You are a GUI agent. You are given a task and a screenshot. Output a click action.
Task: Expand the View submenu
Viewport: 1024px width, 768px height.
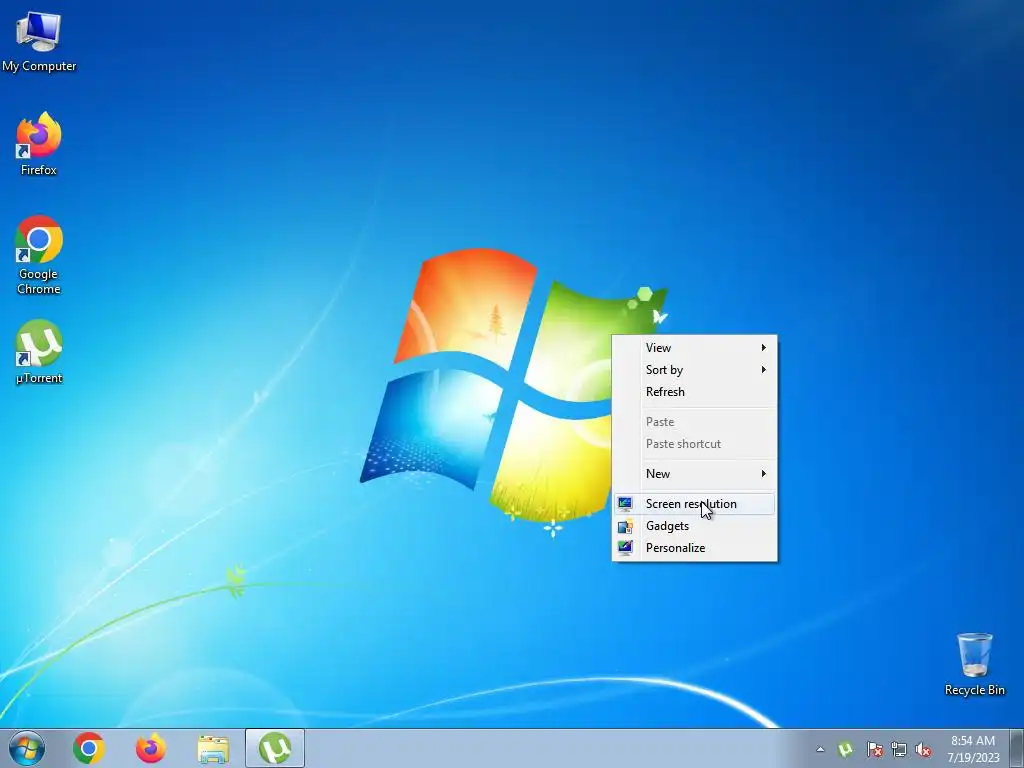(695, 347)
